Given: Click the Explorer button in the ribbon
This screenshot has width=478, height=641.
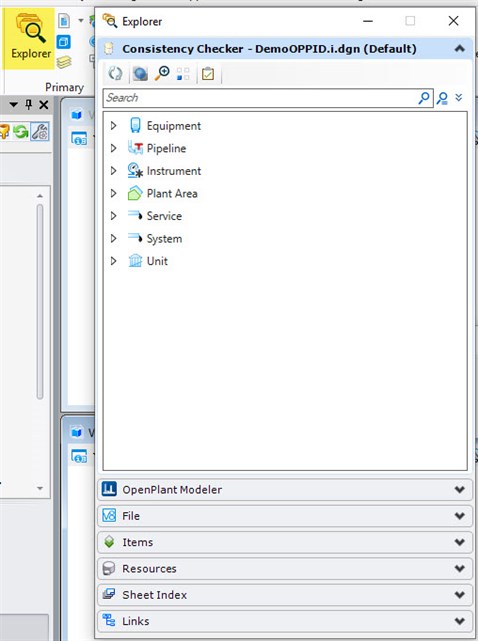Looking at the screenshot, I should (x=29, y=38).
